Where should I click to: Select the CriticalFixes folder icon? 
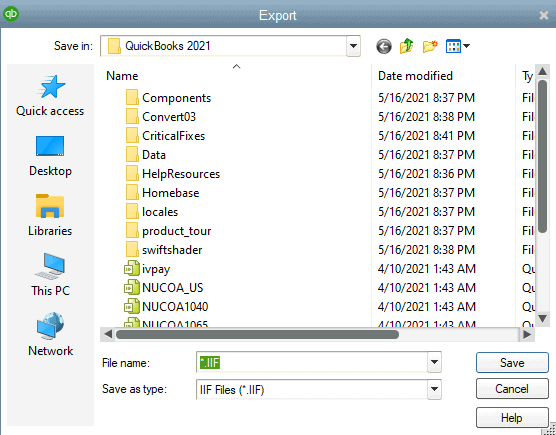tap(132, 136)
